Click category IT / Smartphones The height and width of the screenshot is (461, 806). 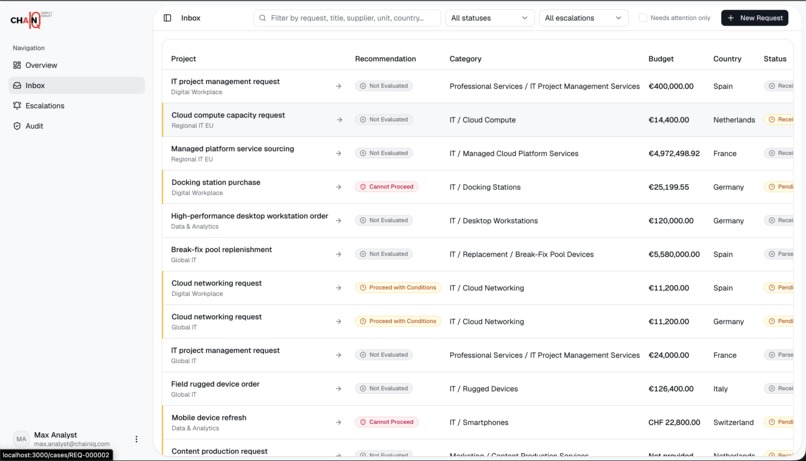coord(479,422)
